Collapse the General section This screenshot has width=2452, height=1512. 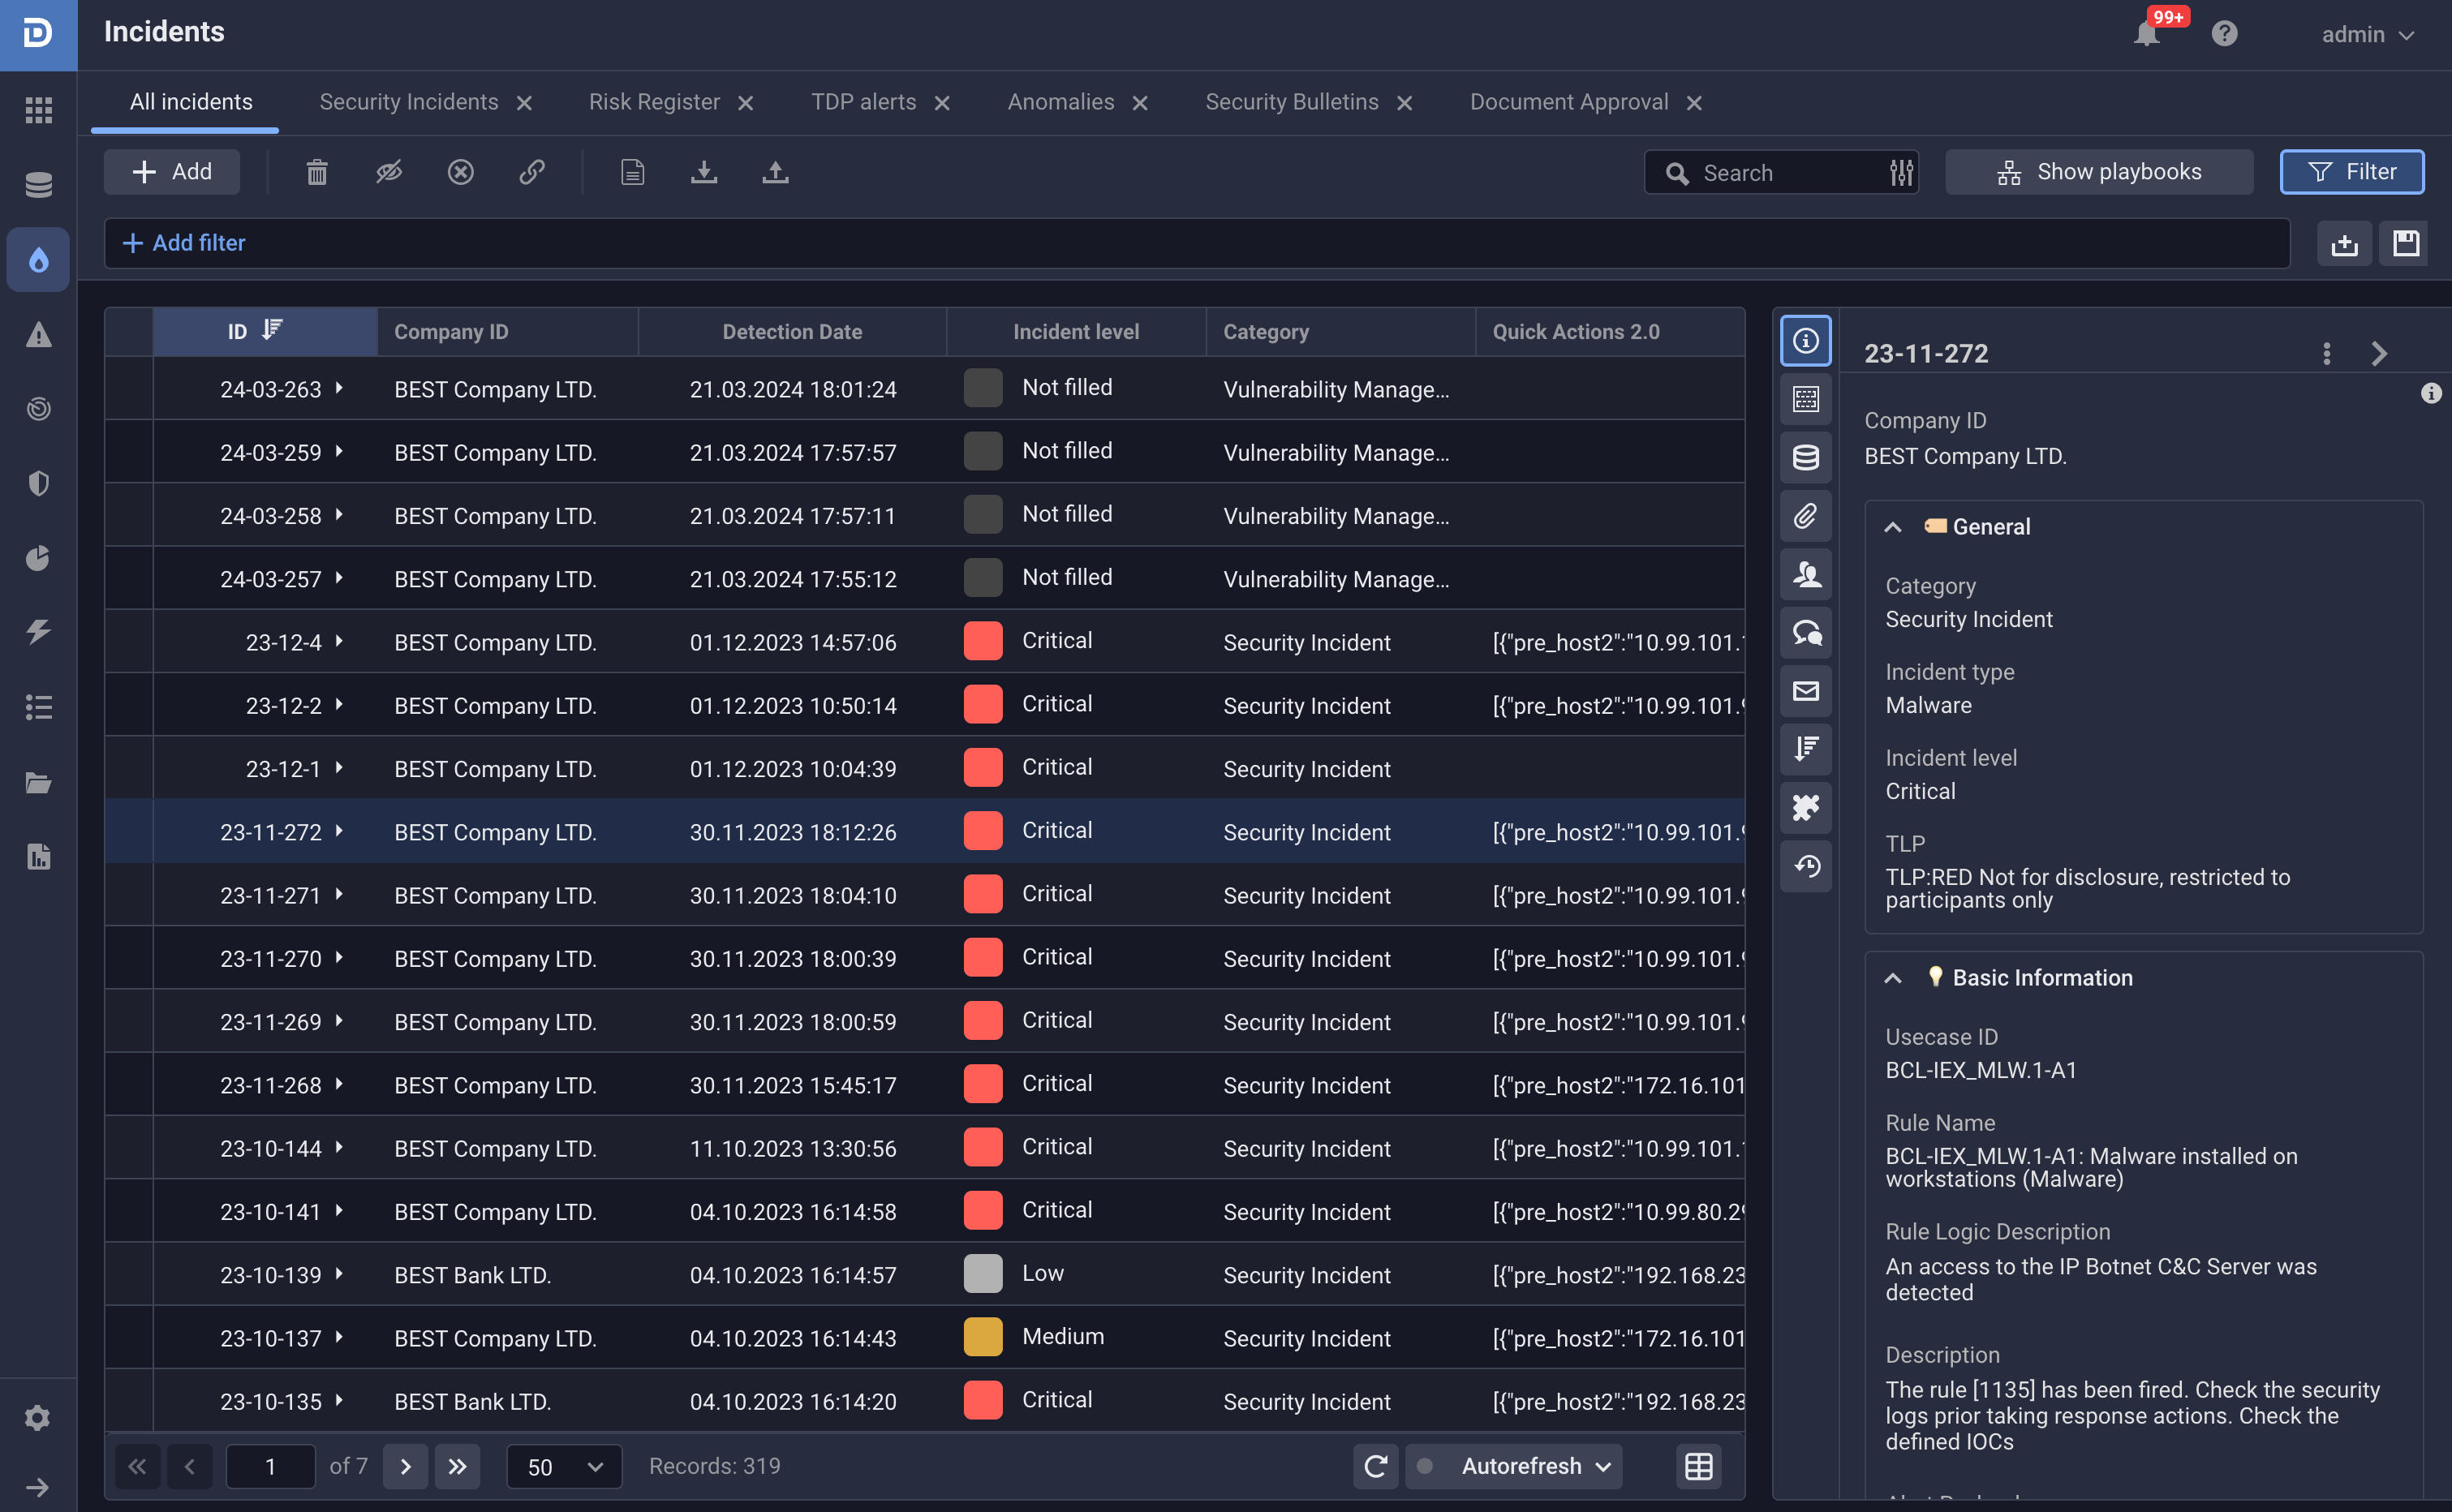[x=1893, y=527]
